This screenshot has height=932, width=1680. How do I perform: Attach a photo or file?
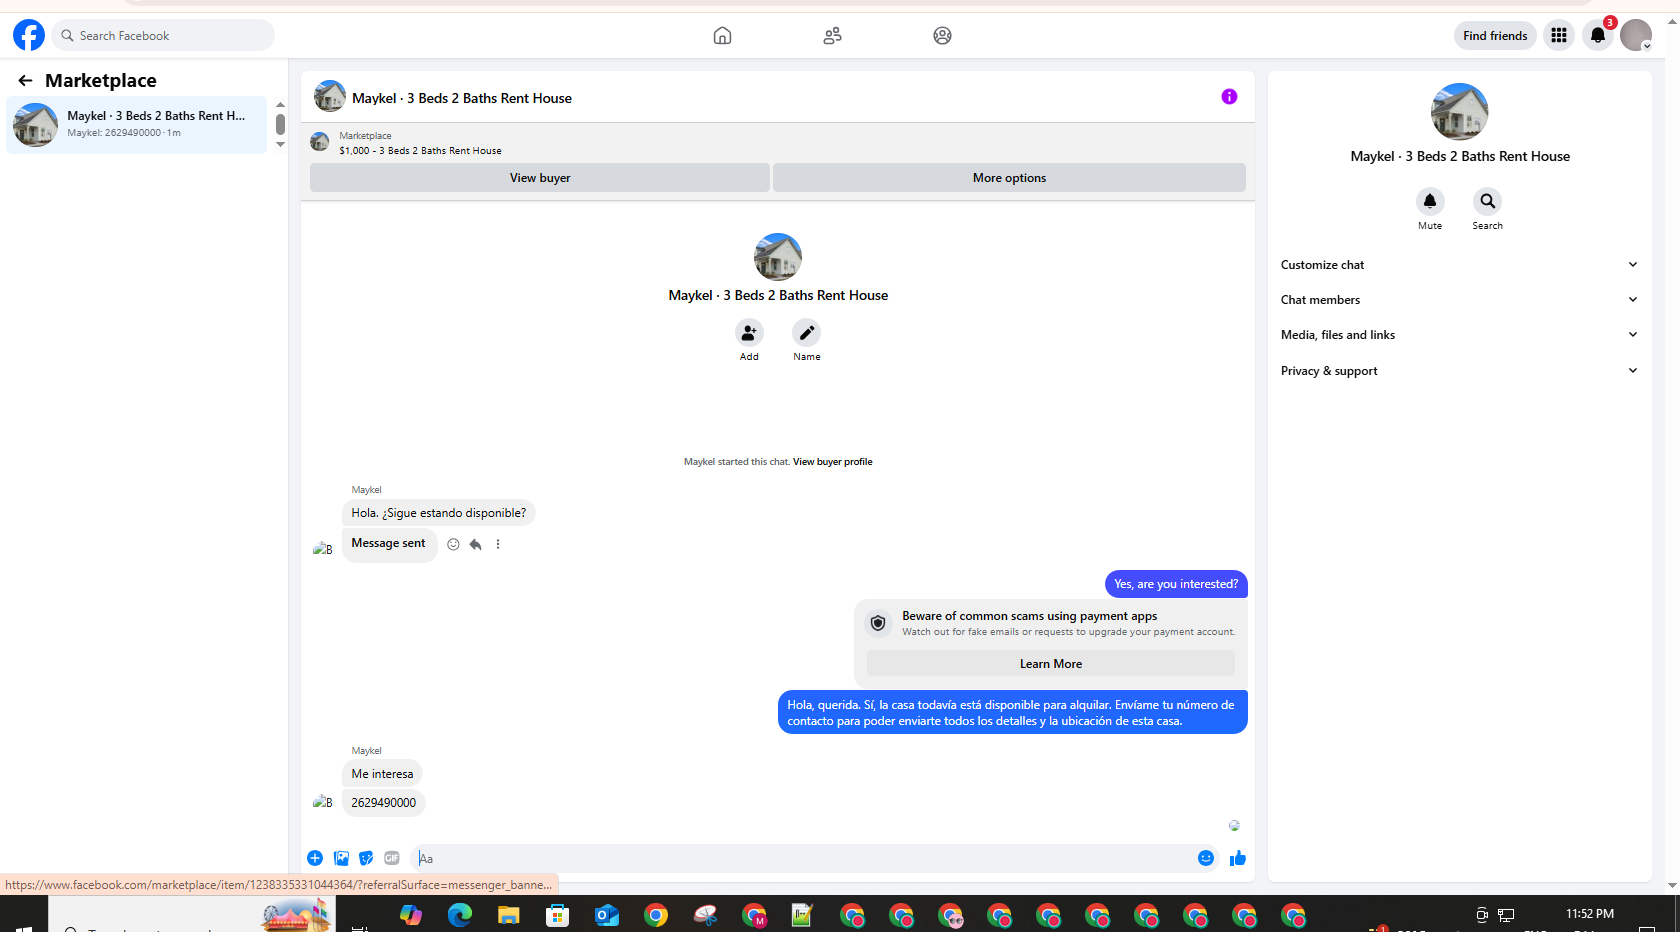[x=341, y=858]
